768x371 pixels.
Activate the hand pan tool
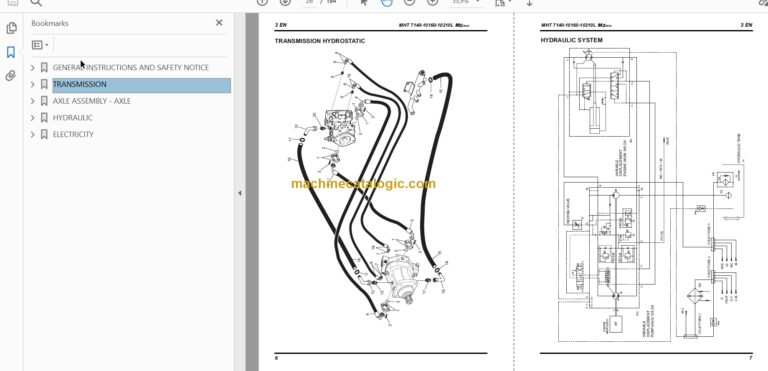(x=386, y=2)
